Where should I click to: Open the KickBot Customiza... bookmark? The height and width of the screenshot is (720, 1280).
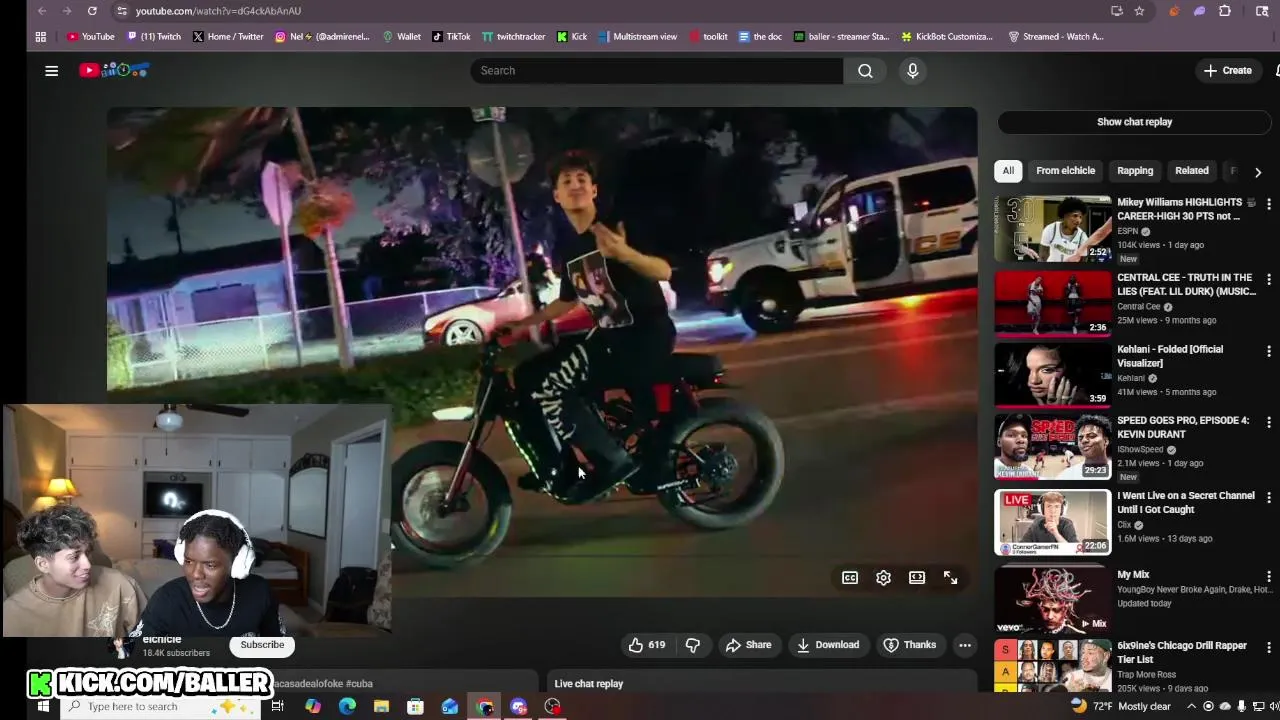tap(947, 37)
